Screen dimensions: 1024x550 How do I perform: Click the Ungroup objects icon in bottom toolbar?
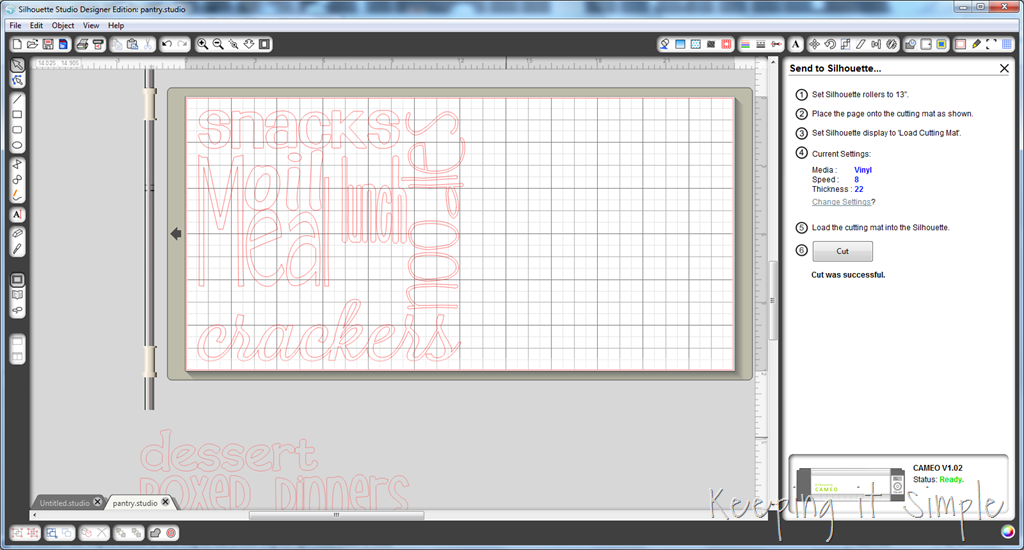tap(33, 533)
